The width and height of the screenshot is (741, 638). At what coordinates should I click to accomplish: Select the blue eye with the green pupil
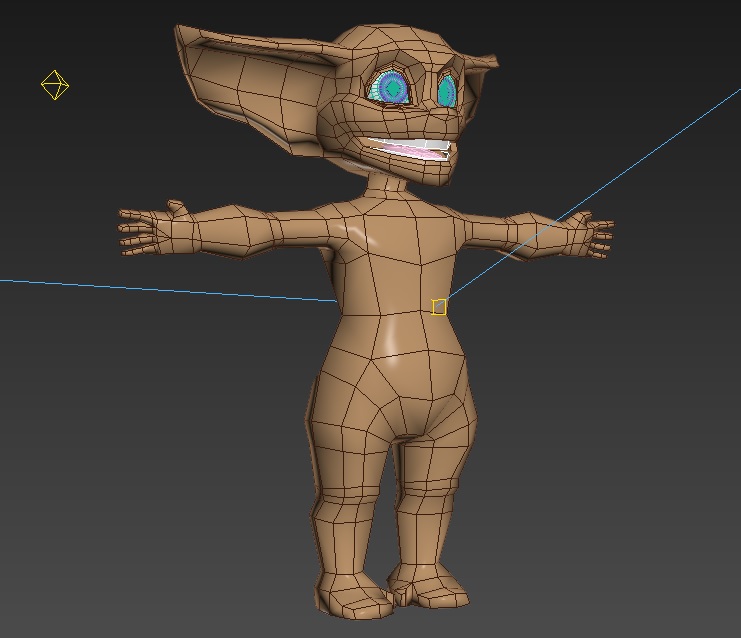[x=391, y=89]
